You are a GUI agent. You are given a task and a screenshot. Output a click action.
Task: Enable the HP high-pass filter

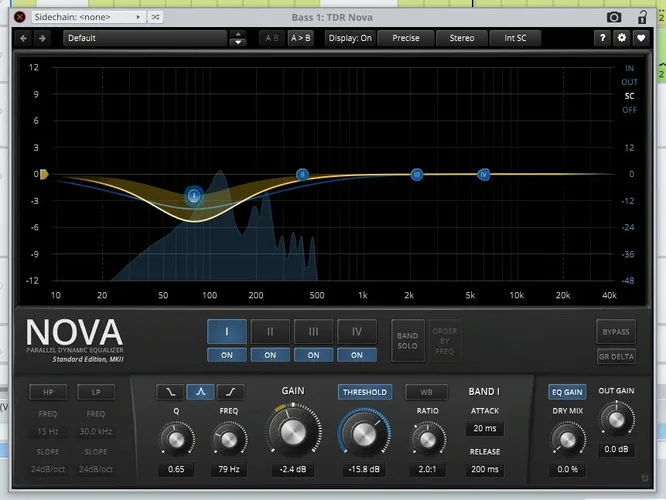click(x=48, y=392)
